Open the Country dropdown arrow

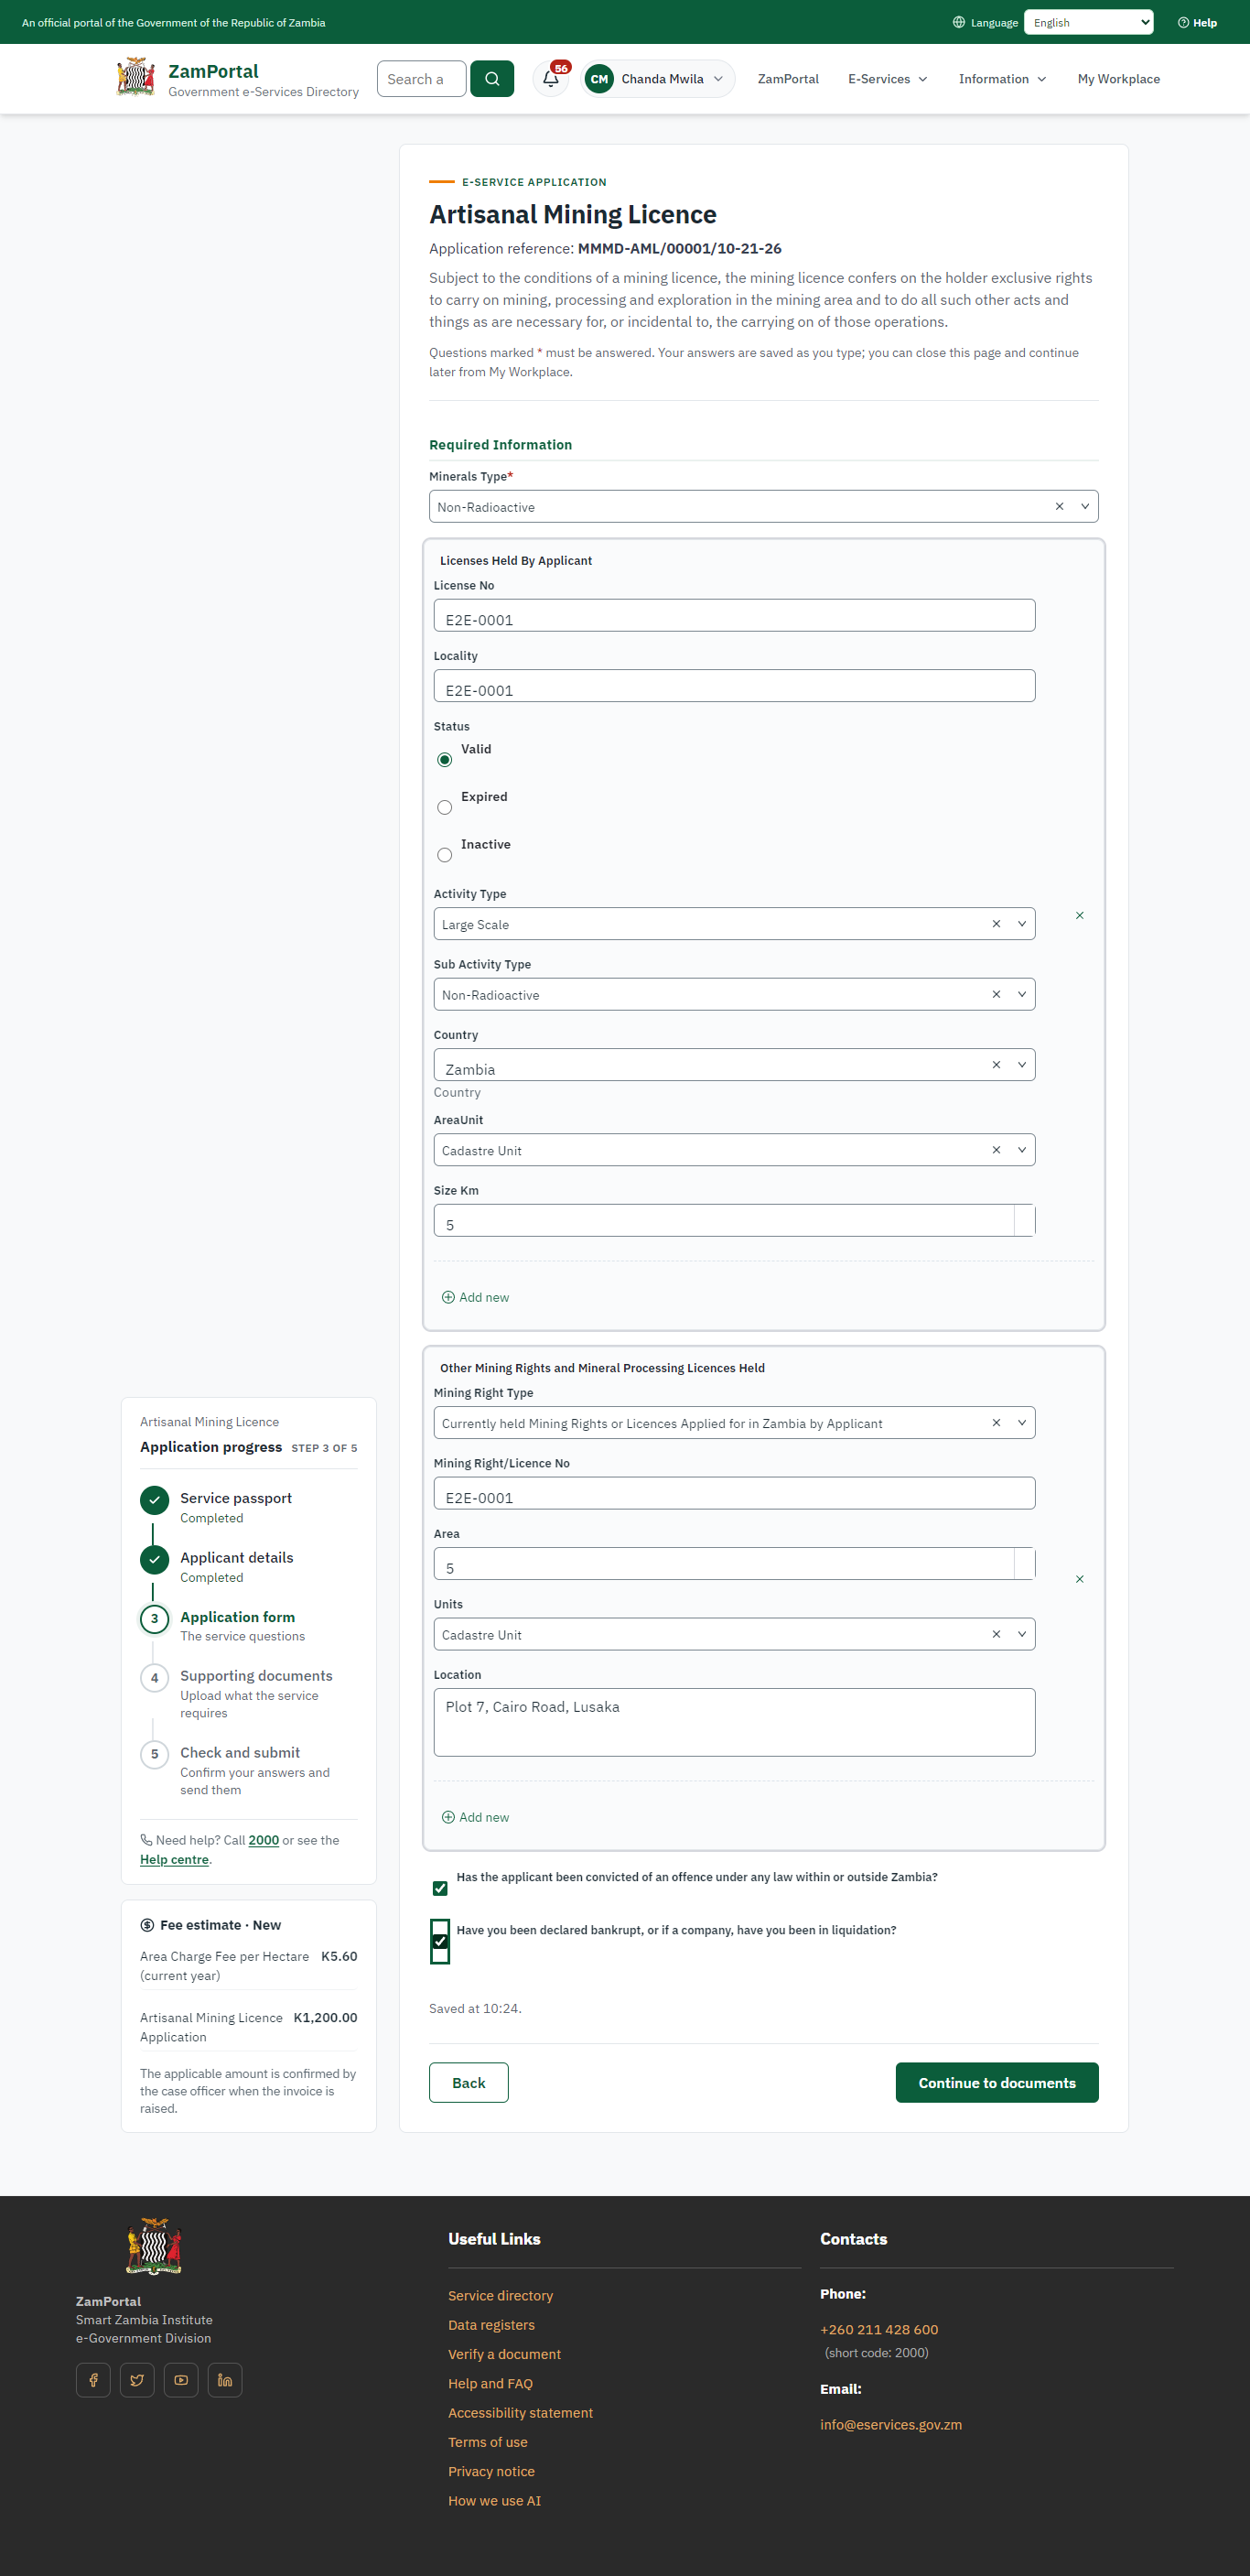coord(1022,1065)
